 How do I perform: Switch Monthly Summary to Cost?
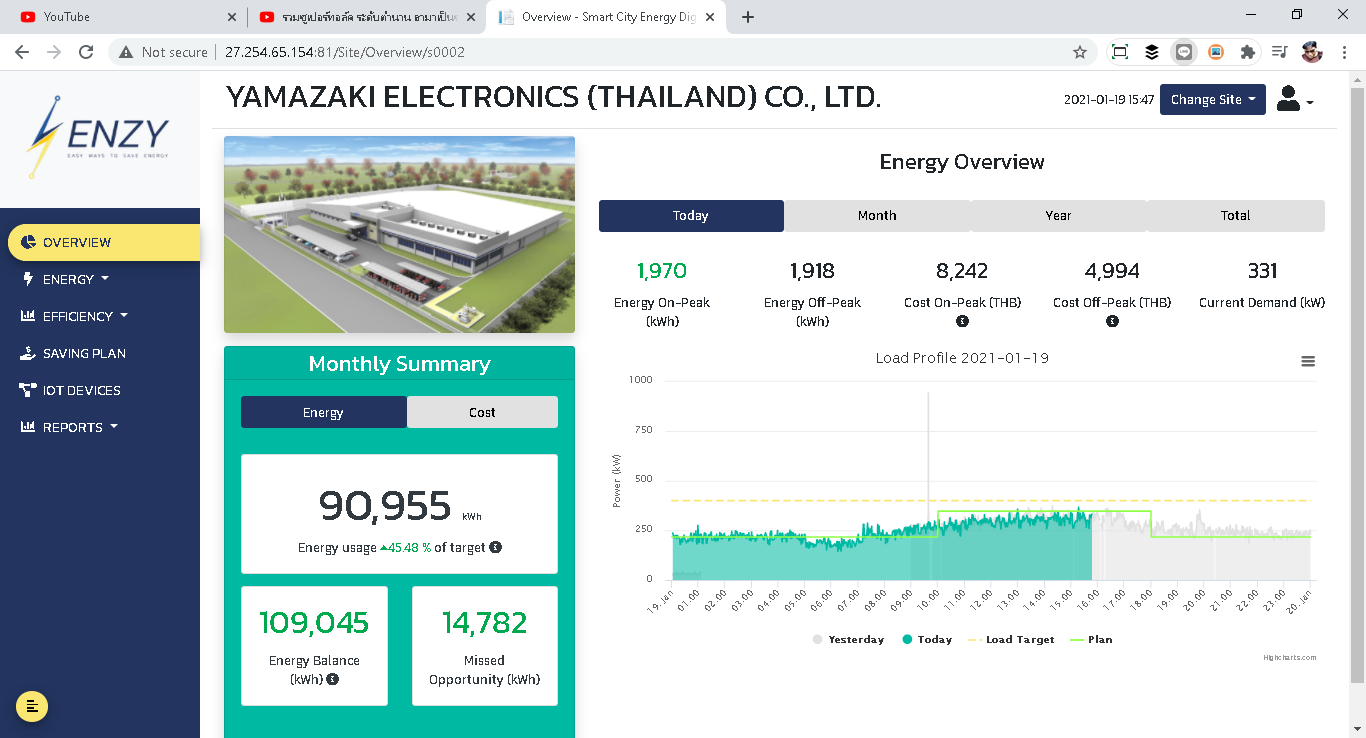tap(482, 412)
